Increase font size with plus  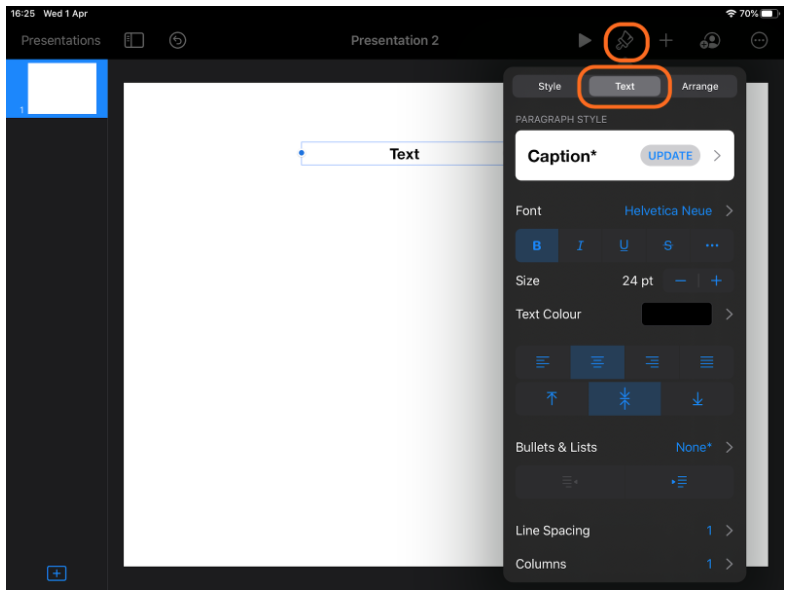point(716,281)
